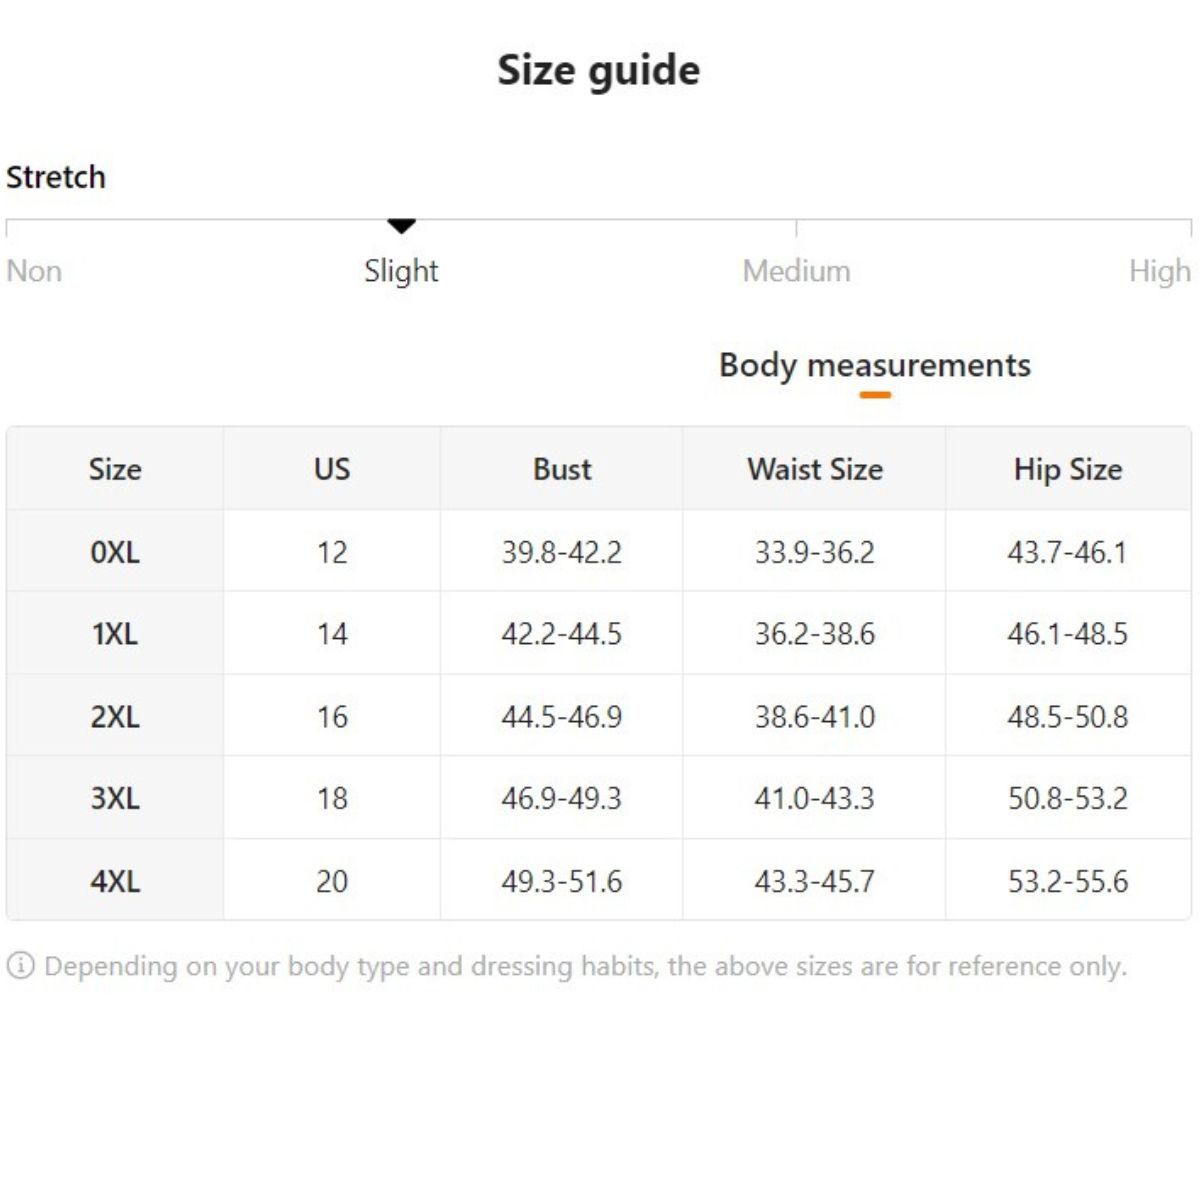Click the Stretch section label
Screen dimensions: 1200x1200
coord(56,177)
